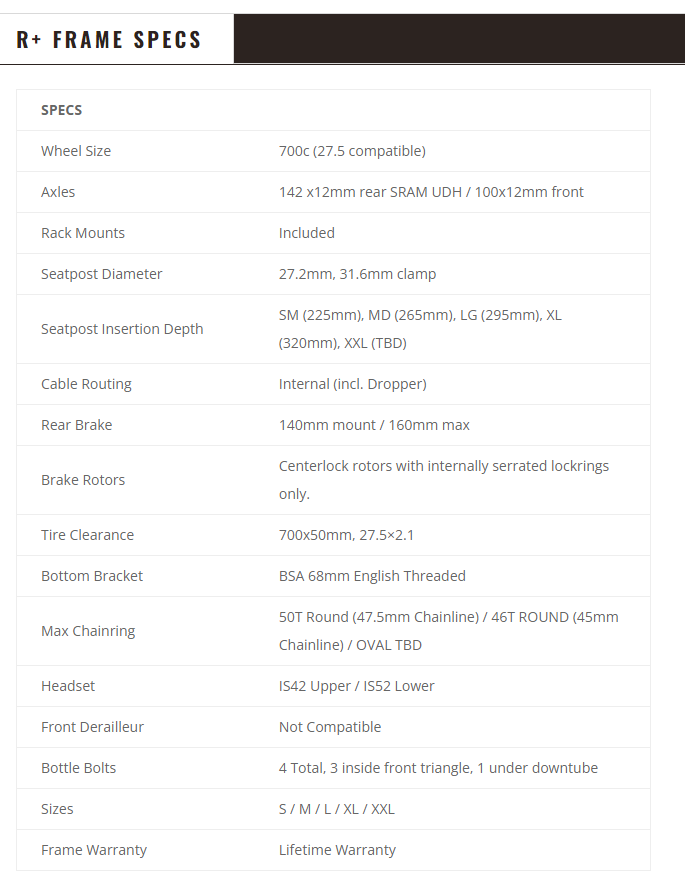Click the Rack Mounts row label
The image size is (685, 895).
pos(83,233)
